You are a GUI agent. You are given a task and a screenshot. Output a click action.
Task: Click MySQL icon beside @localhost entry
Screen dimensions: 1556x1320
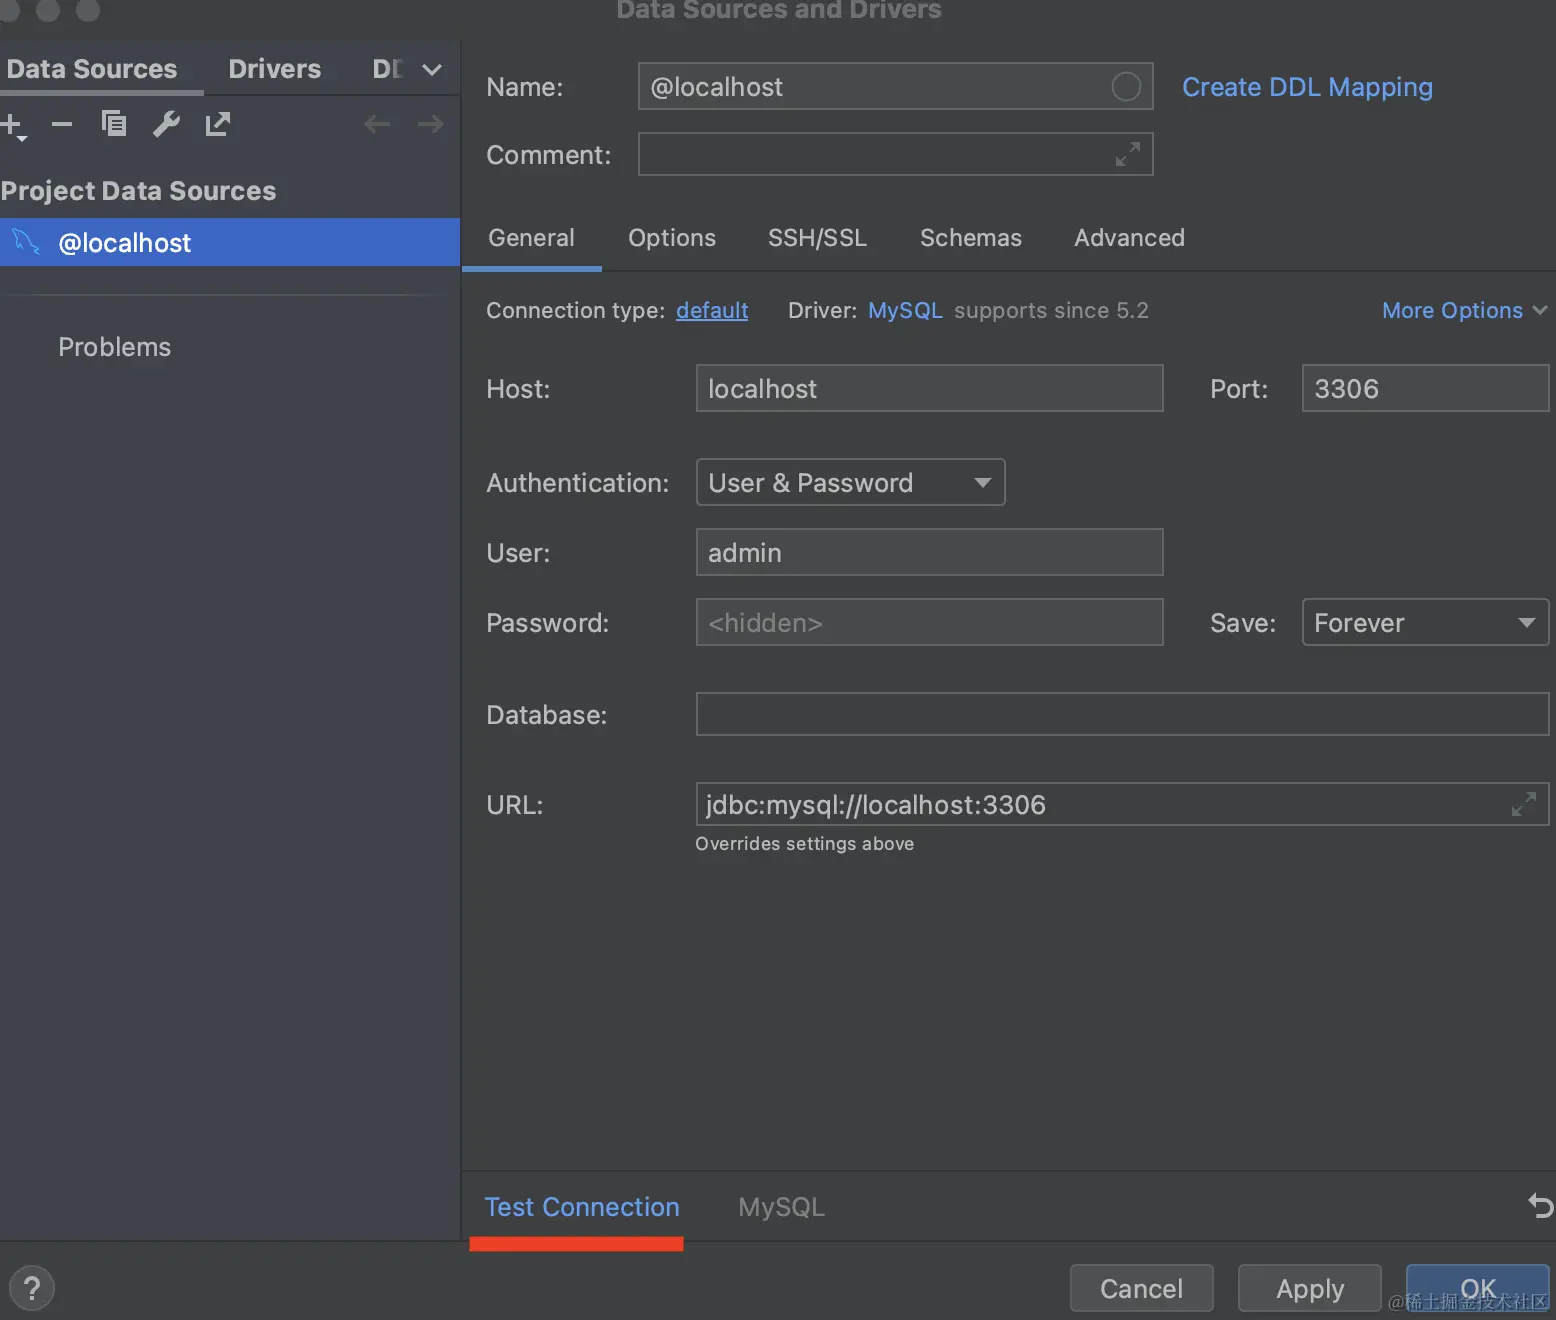26,241
